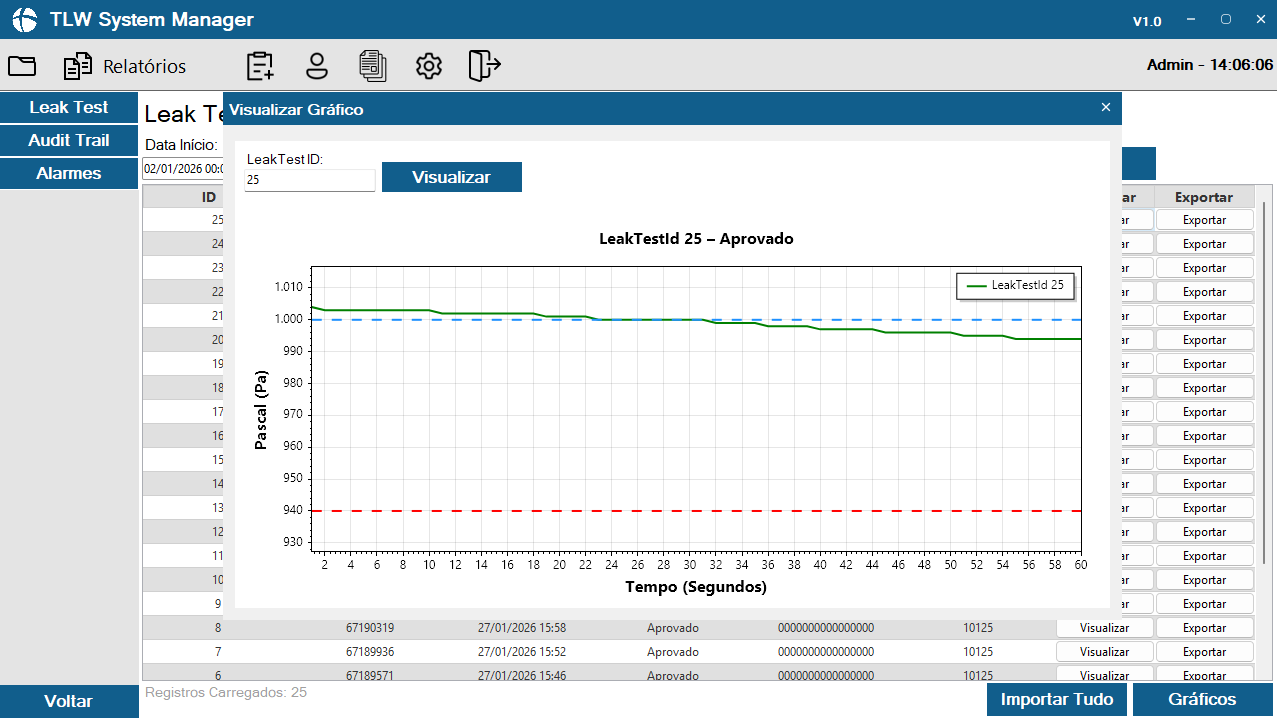The width and height of the screenshot is (1277, 718).
Task: Click the TLW globe logo icon
Action: pyautogui.click(x=24, y=20)
